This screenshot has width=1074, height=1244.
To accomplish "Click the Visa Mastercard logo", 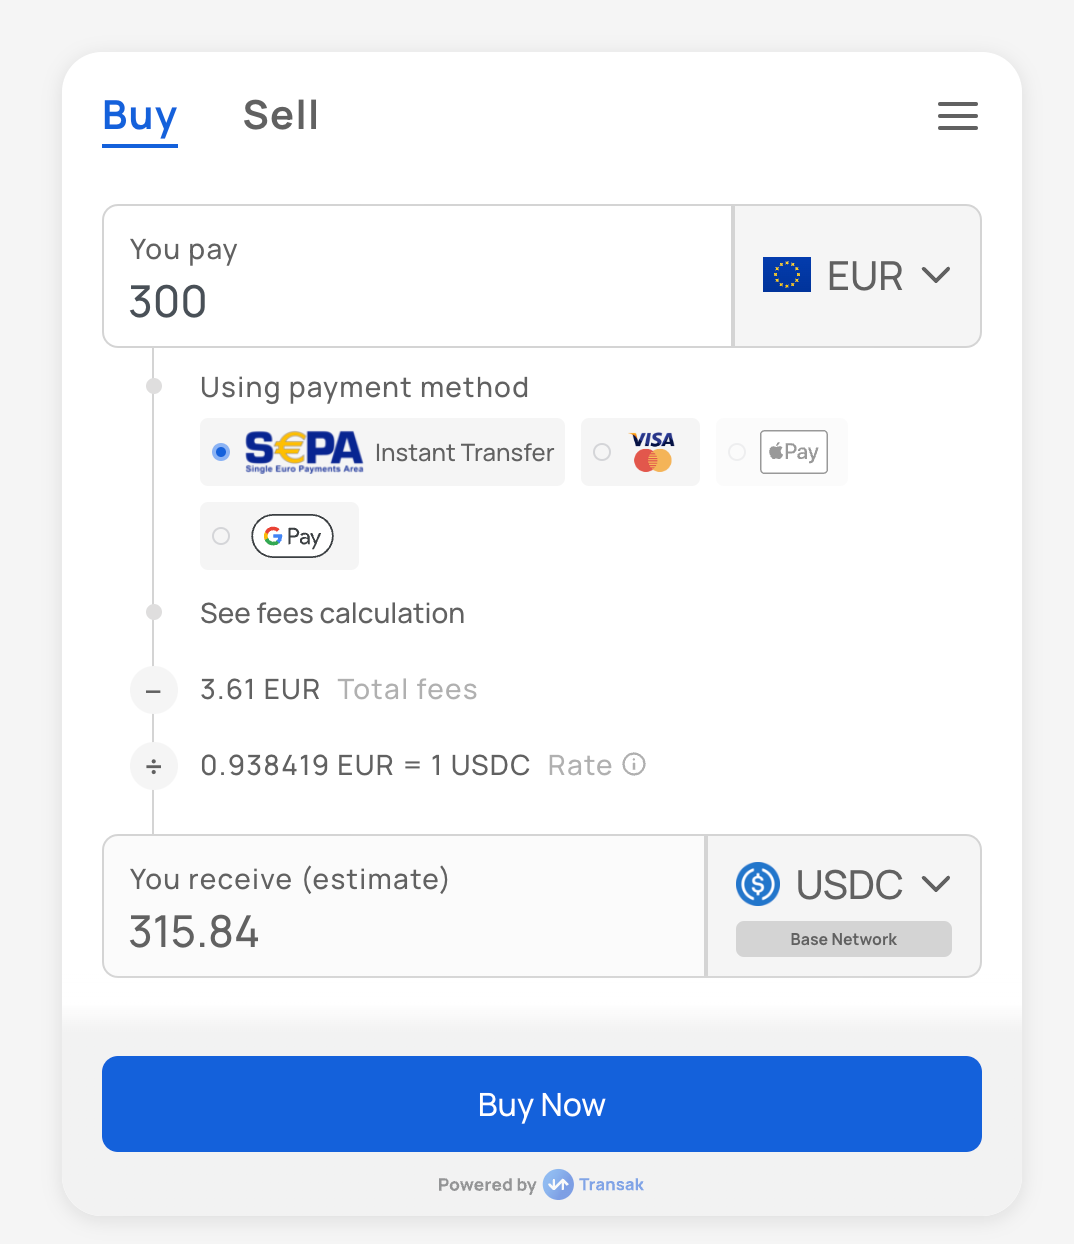I will [x=652, y=452].
